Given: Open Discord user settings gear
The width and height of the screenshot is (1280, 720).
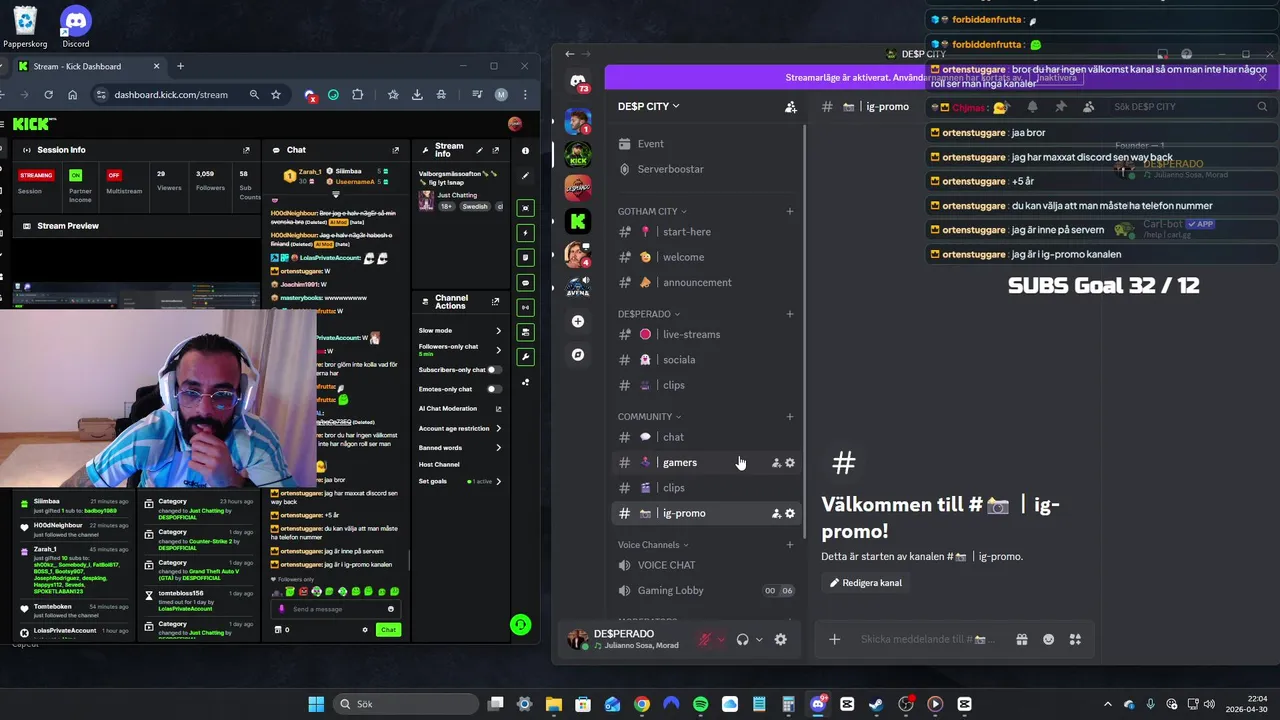Looking at the screenshot, I should pyautogui.click(x=781, y=640).
